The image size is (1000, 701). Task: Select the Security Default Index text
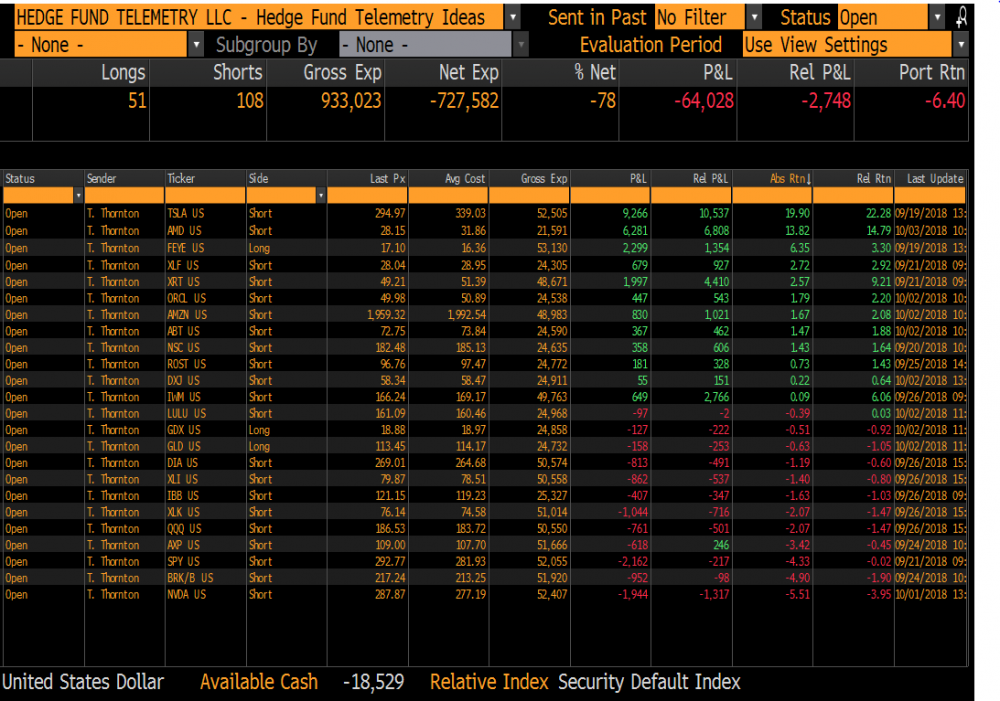tap(649, 682)
